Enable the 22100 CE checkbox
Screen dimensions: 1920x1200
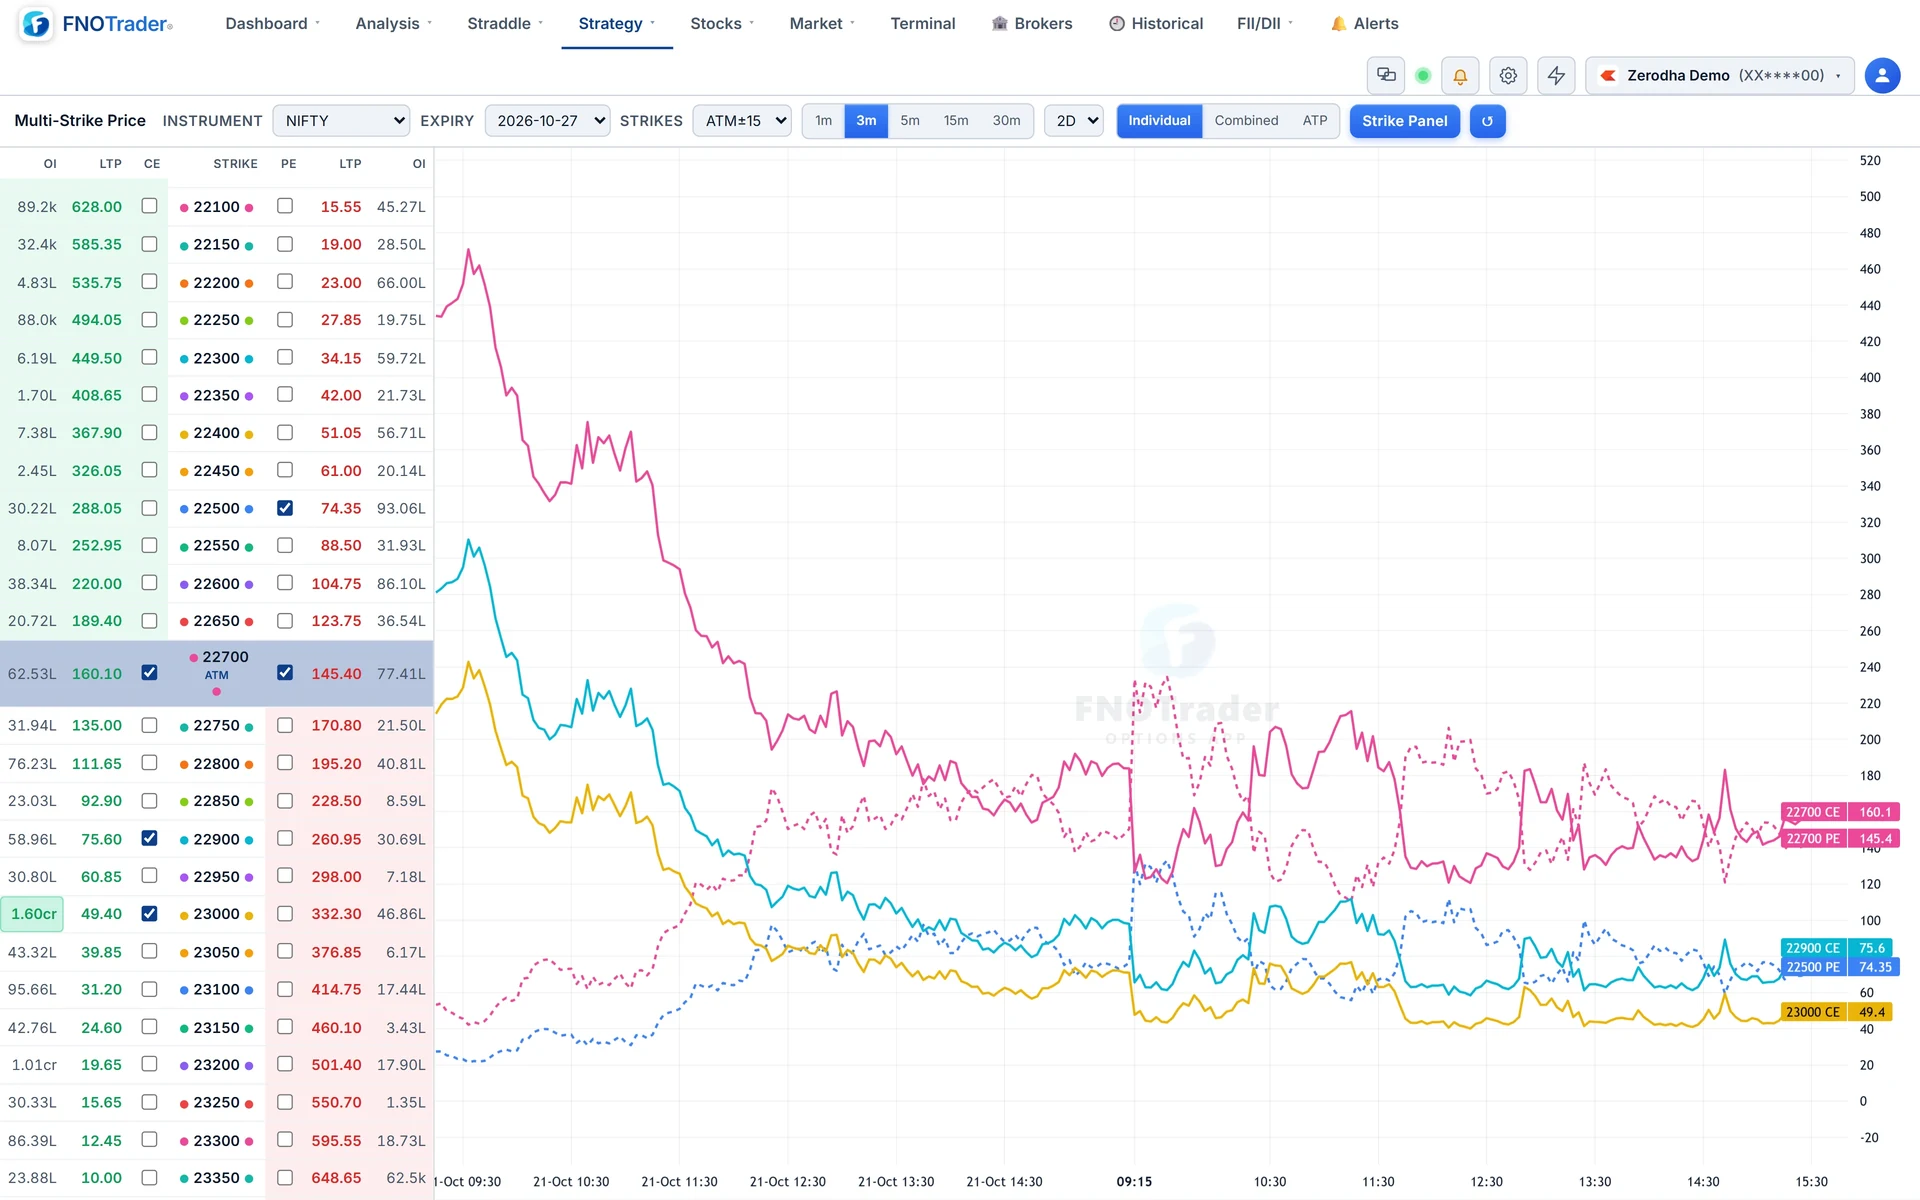[x=149, y=206]
